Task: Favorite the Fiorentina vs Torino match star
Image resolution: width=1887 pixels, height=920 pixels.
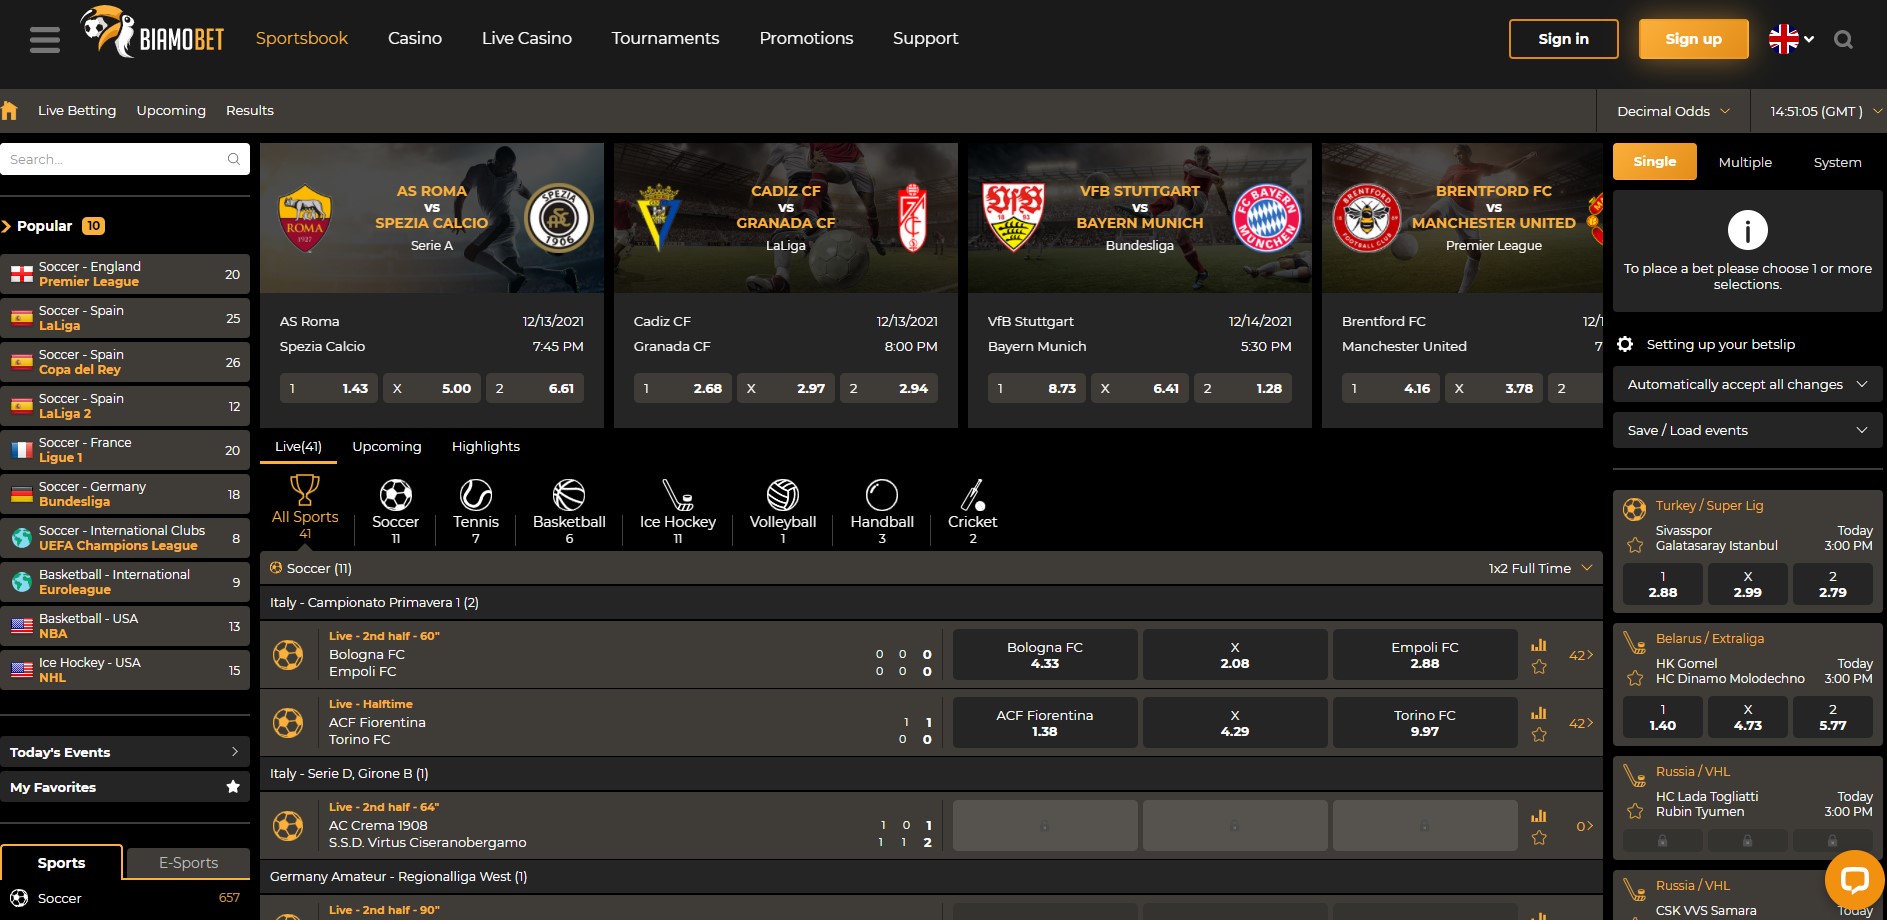Action: coord(1539,735)
